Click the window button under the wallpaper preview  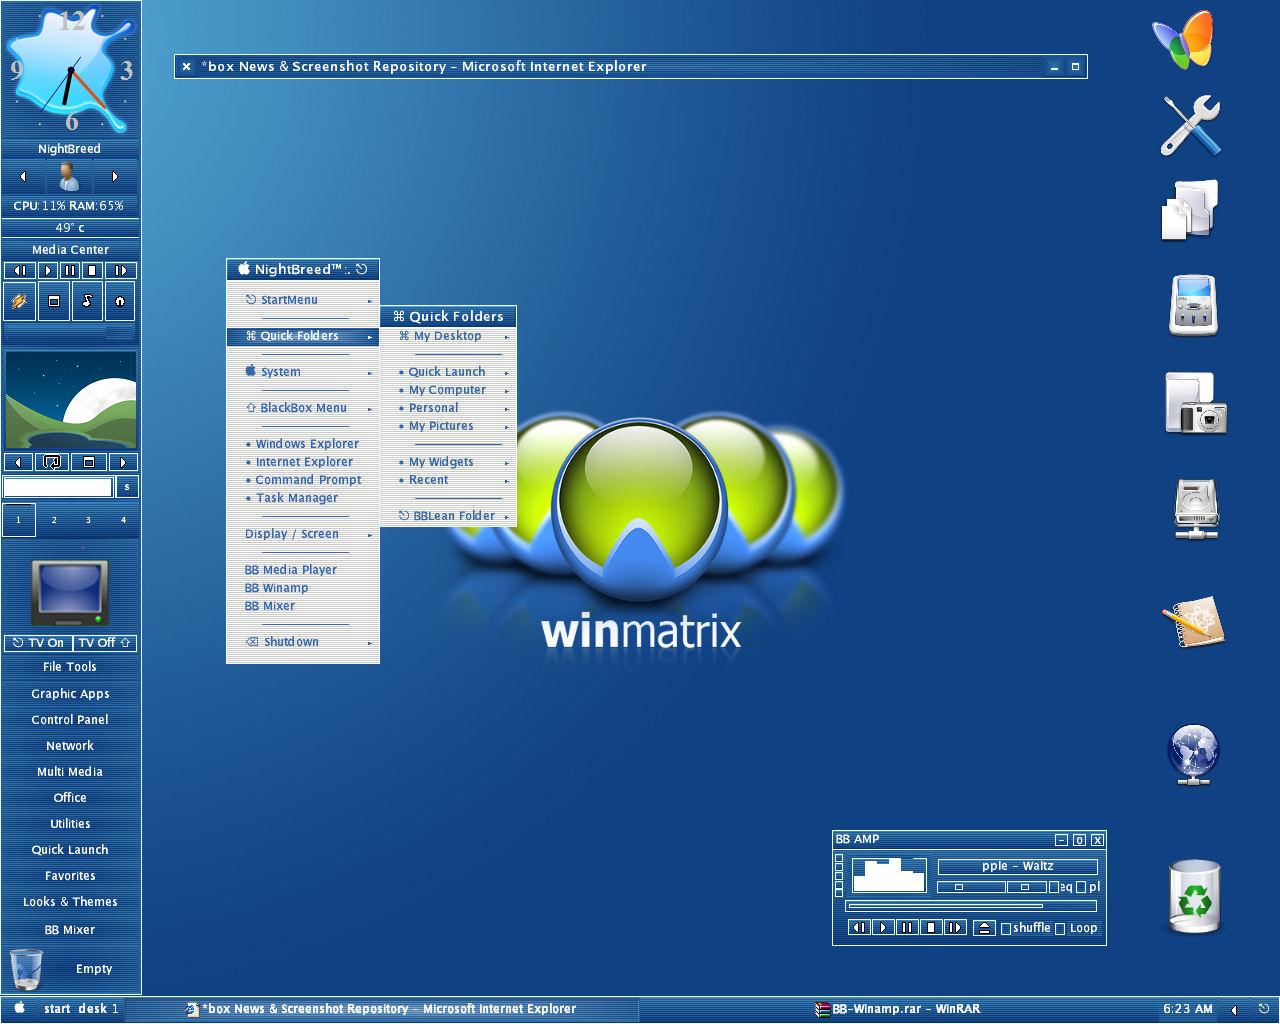(88, 462)
